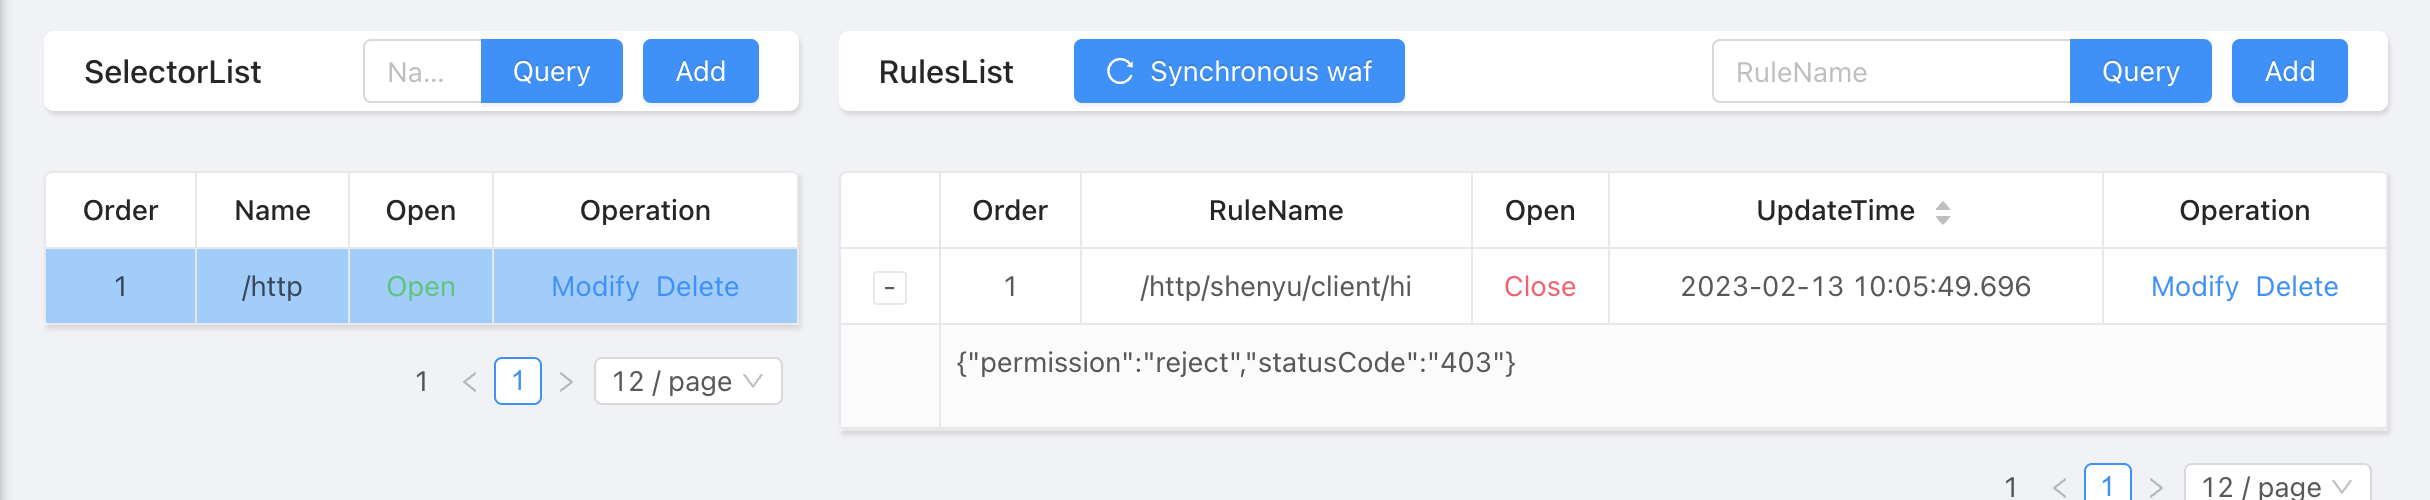The width and height of the screenshot is (2430, 500).
Task: Add a new selector
Action: pos(700,71)
